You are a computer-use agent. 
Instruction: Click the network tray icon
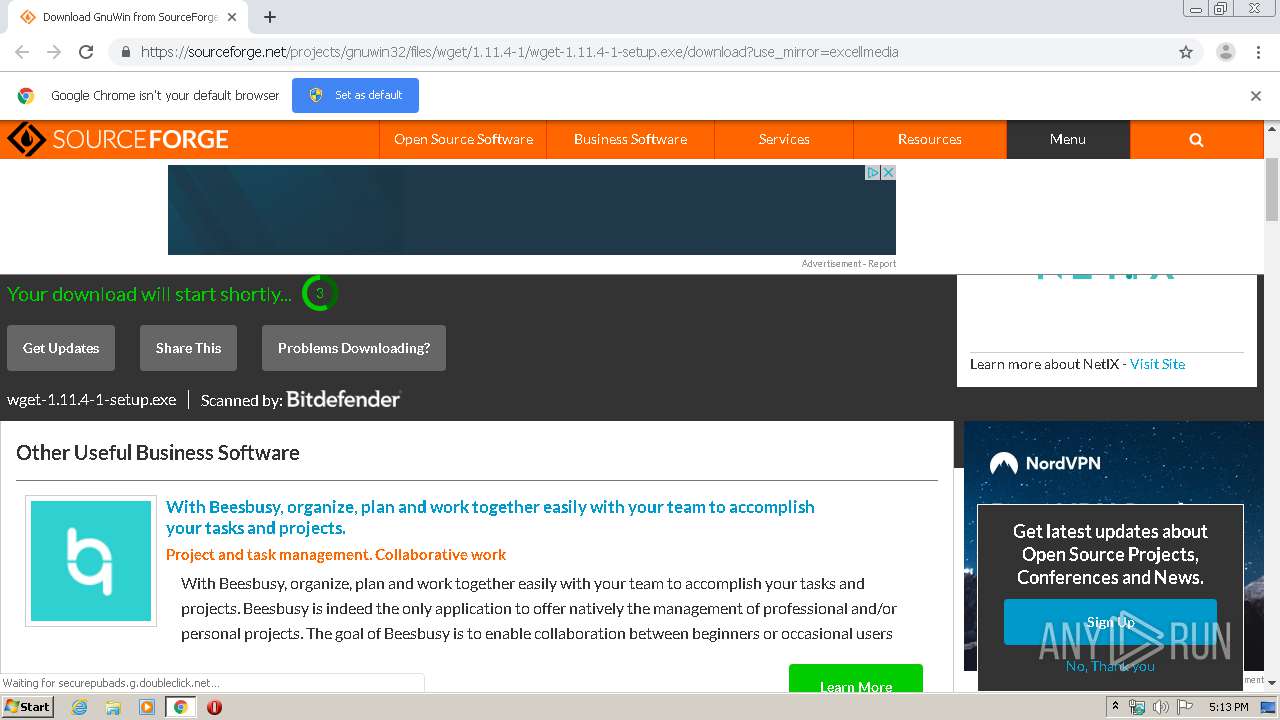click(1137, 707)
